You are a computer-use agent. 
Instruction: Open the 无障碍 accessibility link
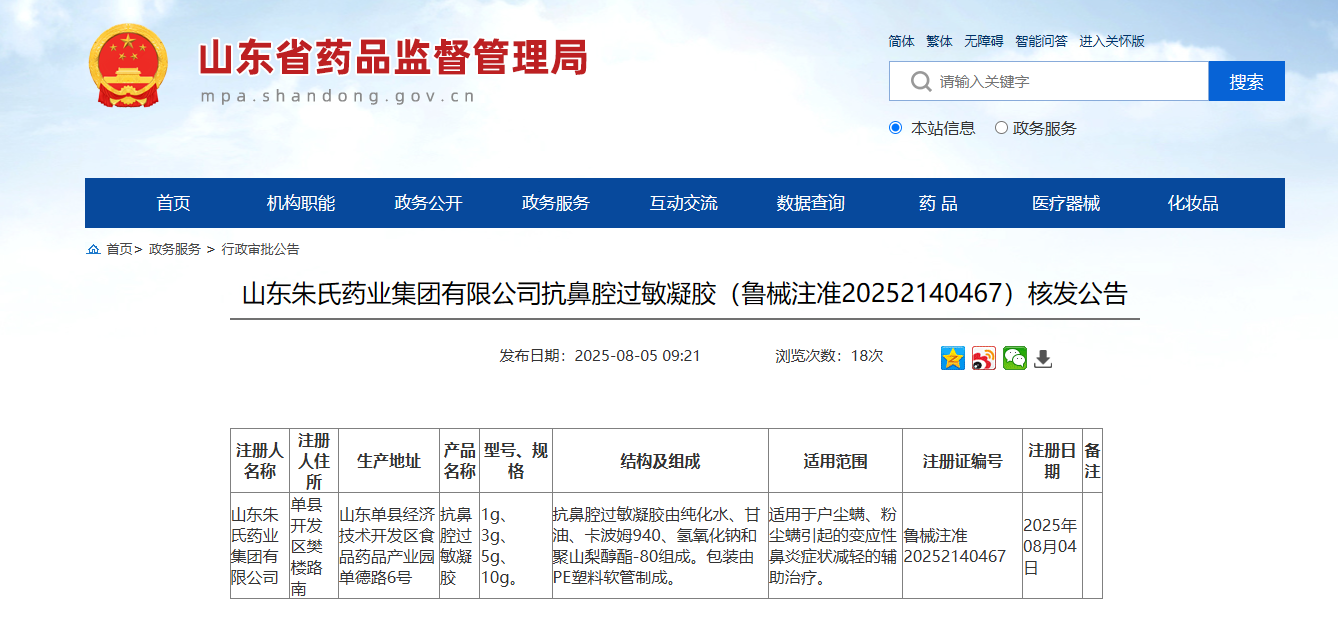pos(983,41)
